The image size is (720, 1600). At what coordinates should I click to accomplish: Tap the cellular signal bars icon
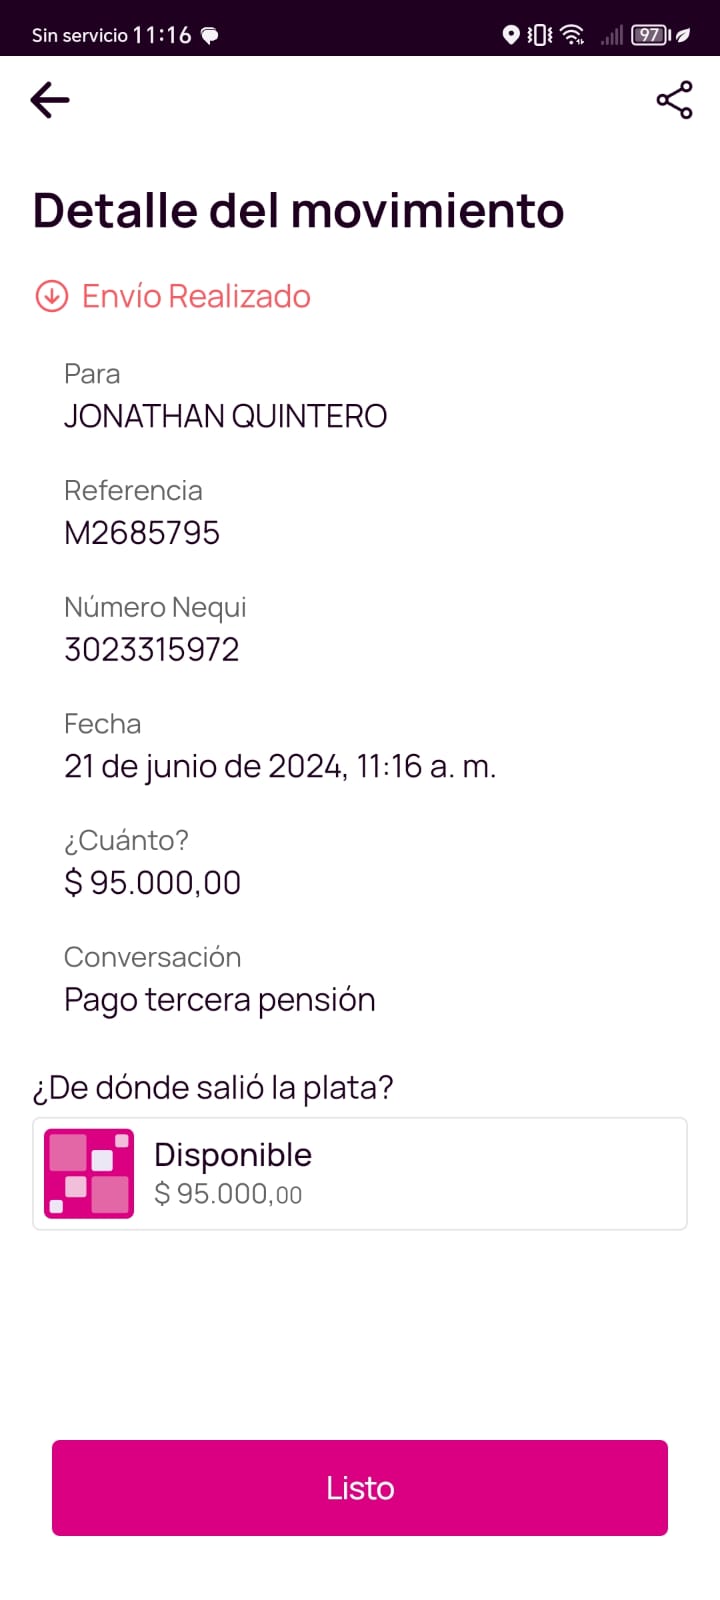[x=612, y=36]
